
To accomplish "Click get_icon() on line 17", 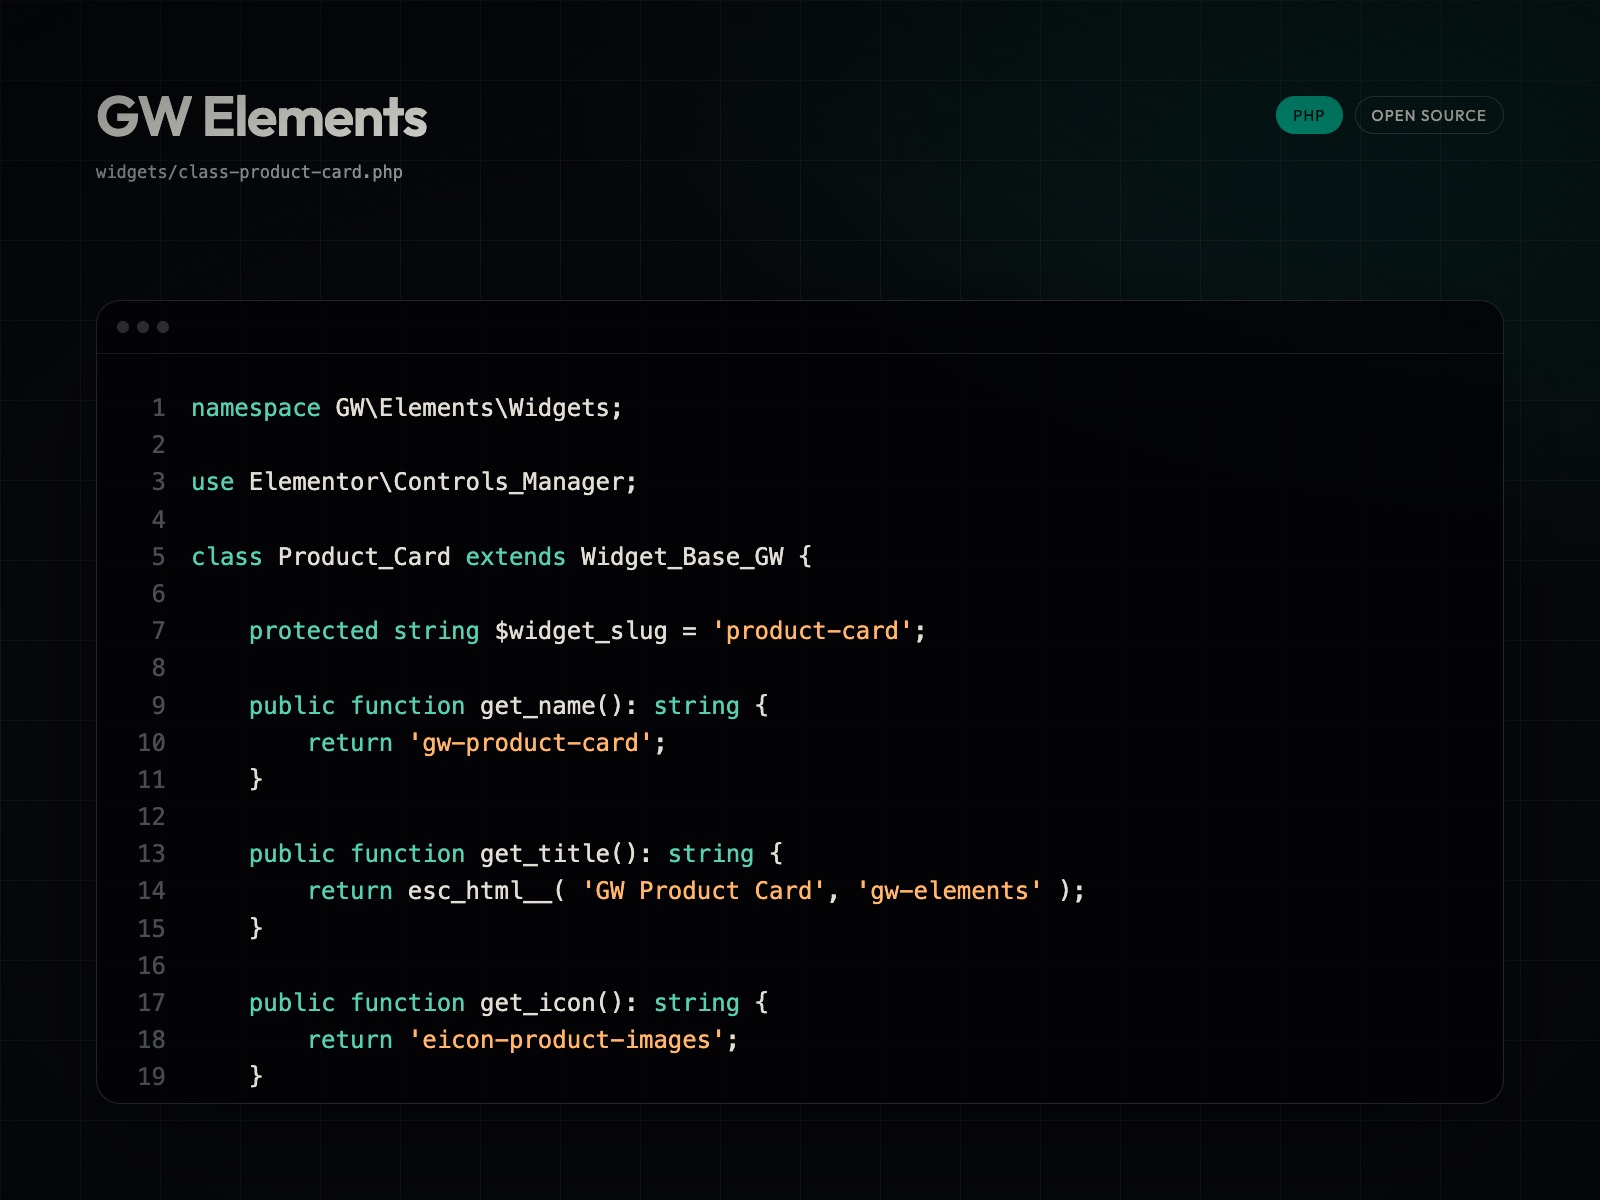I will [552, 1003].
